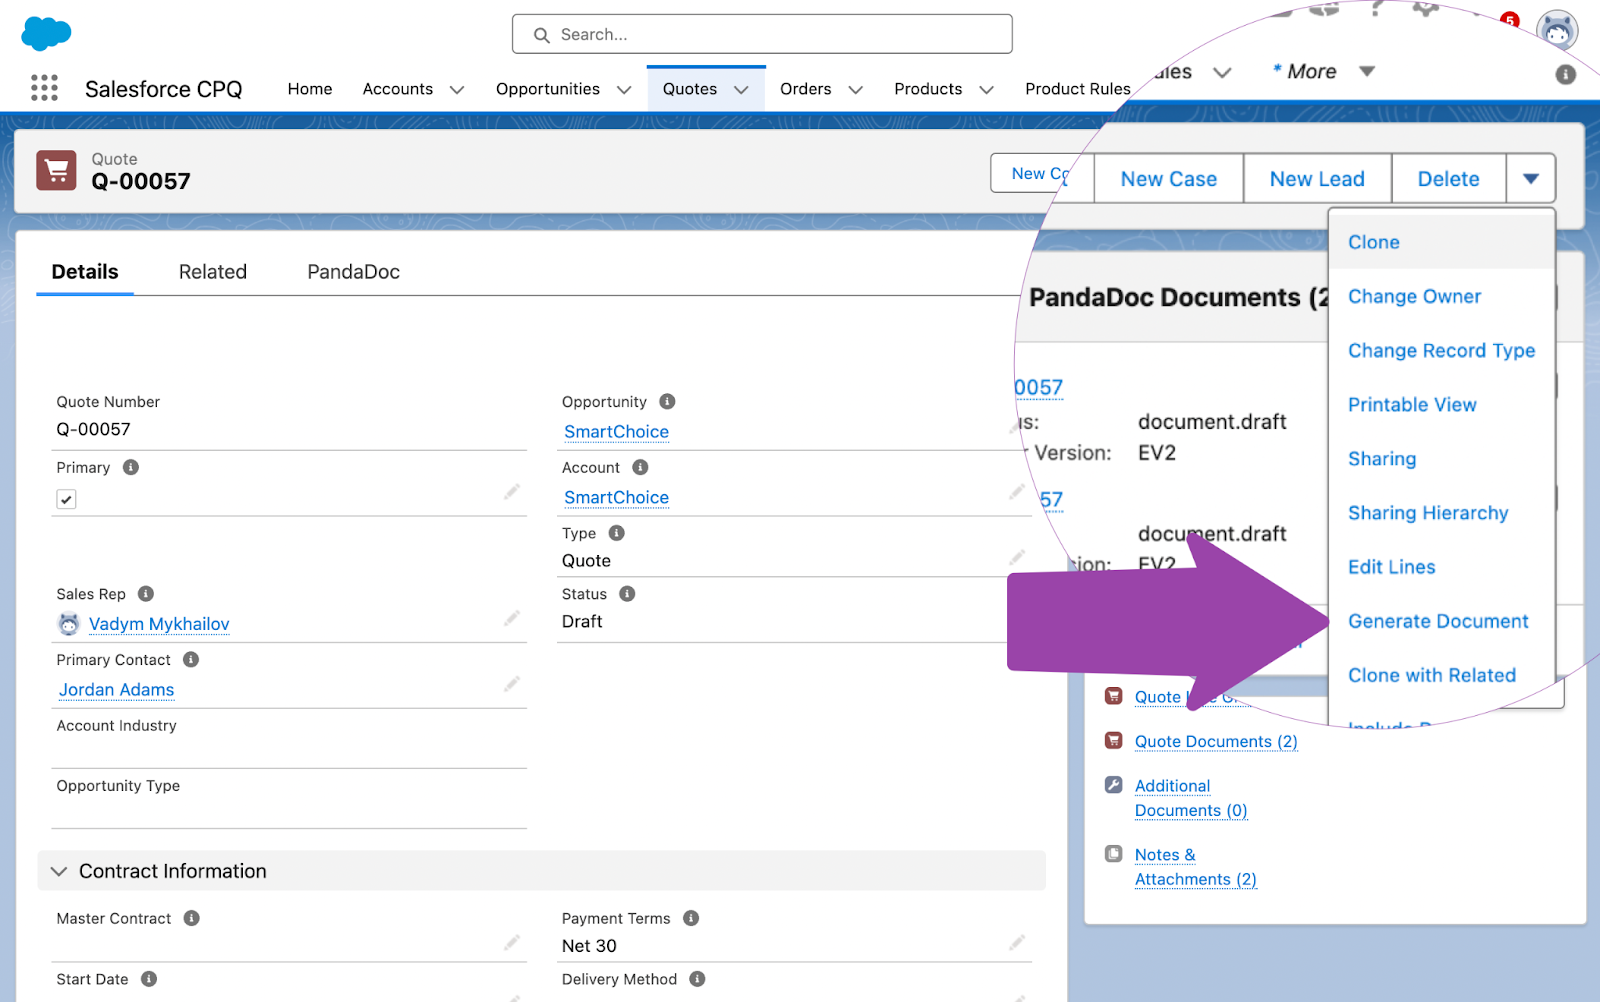Click the info icon beside Opportunity
Image resolution: width=1600 pixels, height=1002 pixels.
coord(667,401)
